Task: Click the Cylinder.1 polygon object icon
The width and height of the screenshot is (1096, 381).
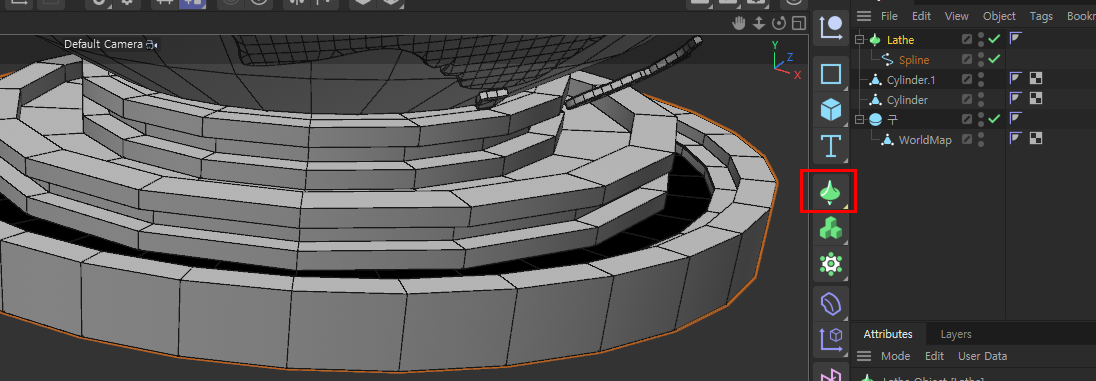Action: pyautogui.click(x=874, y=80)
